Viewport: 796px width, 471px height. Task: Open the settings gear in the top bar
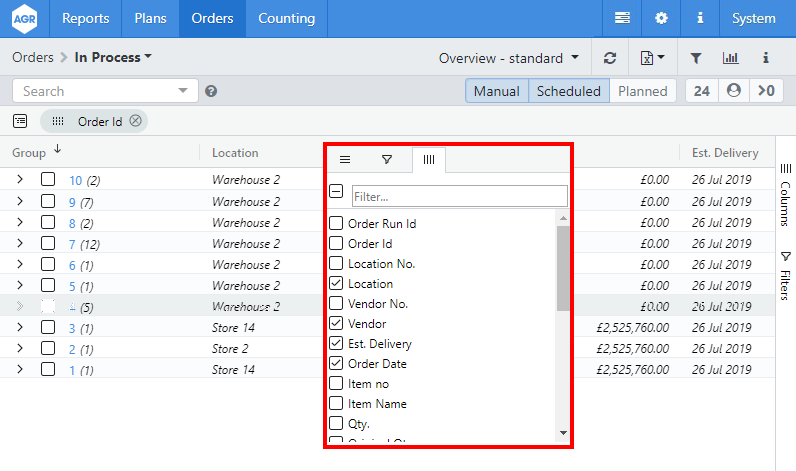[661, 18]
